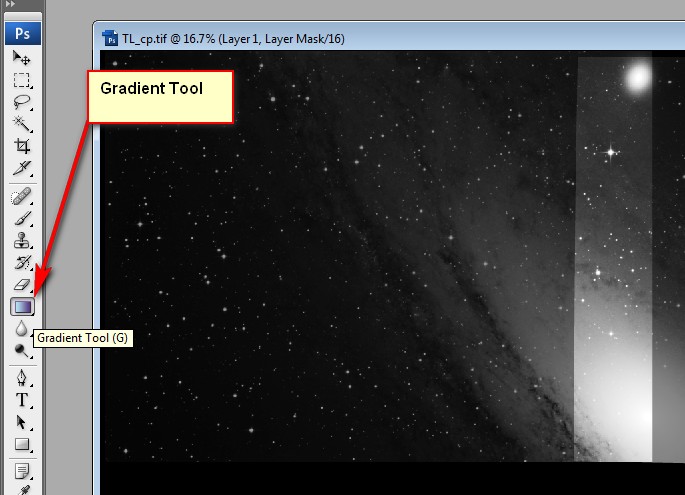Activate the Horizontal Type tool
The image size is (685, 495).
(22, 400)
